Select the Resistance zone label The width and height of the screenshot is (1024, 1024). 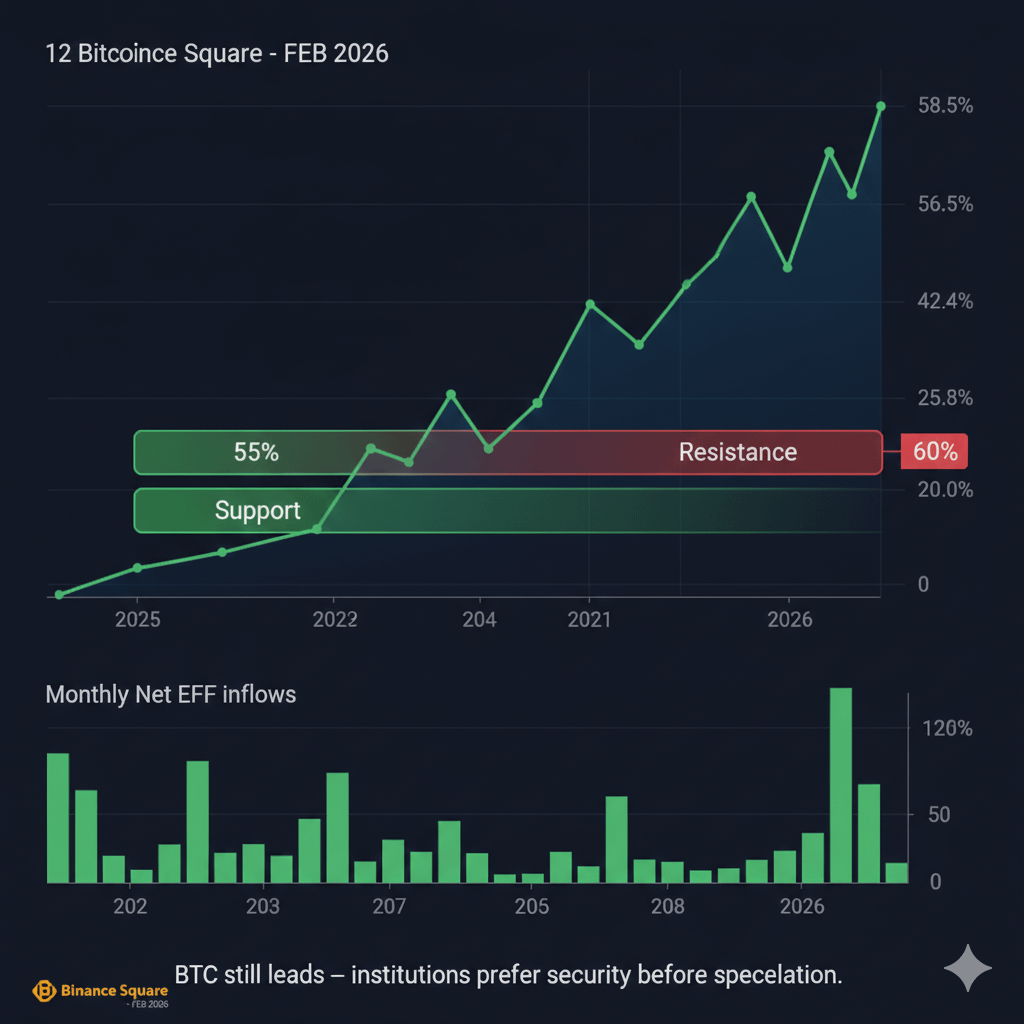[x=737, y=452]
